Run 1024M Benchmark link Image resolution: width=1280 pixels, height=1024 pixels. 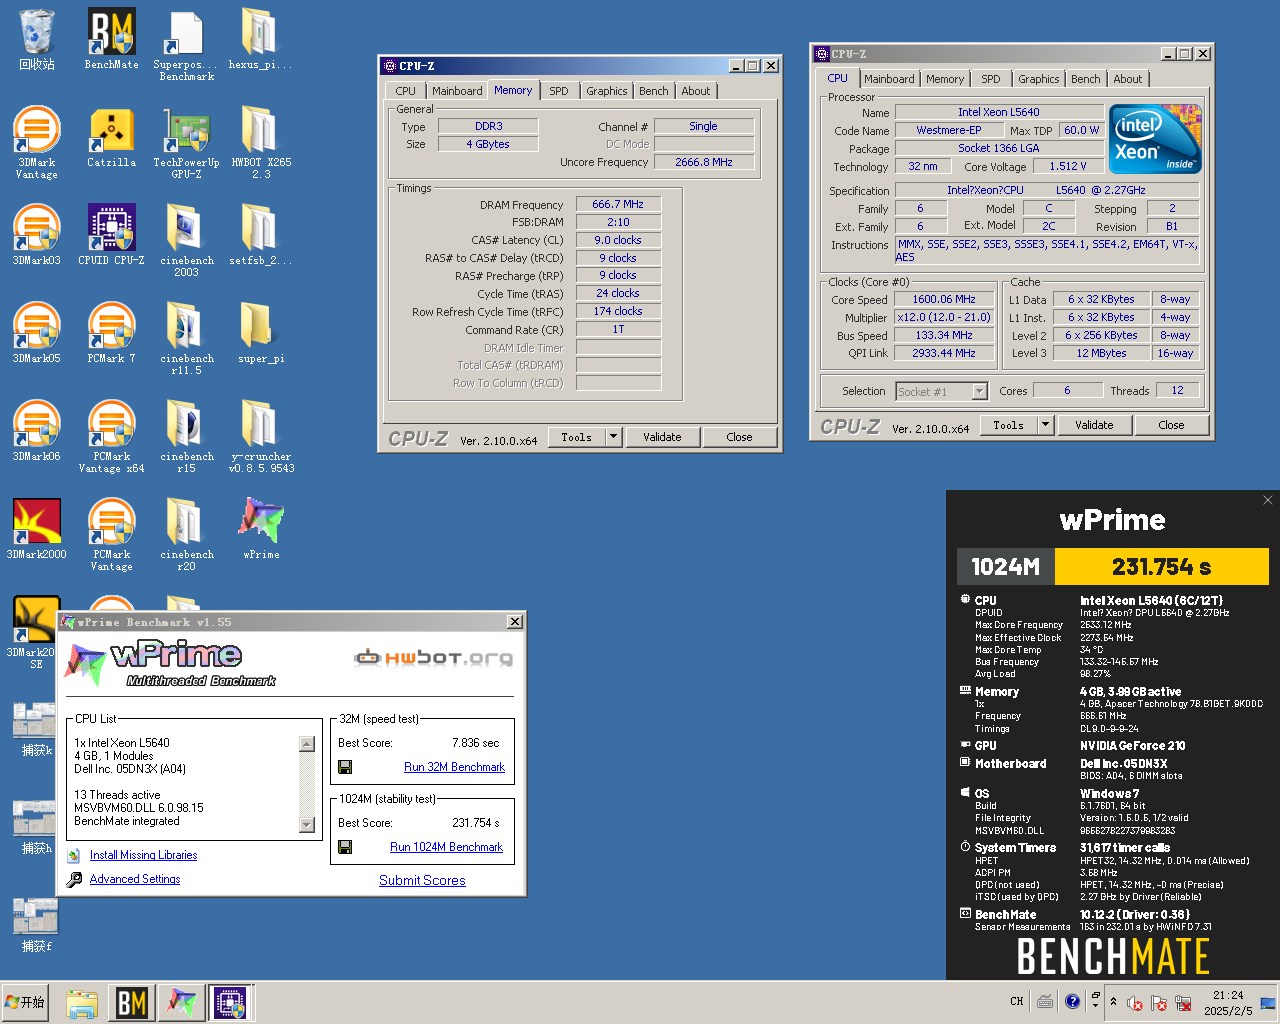pyautogui.click(x=446, y=847)
